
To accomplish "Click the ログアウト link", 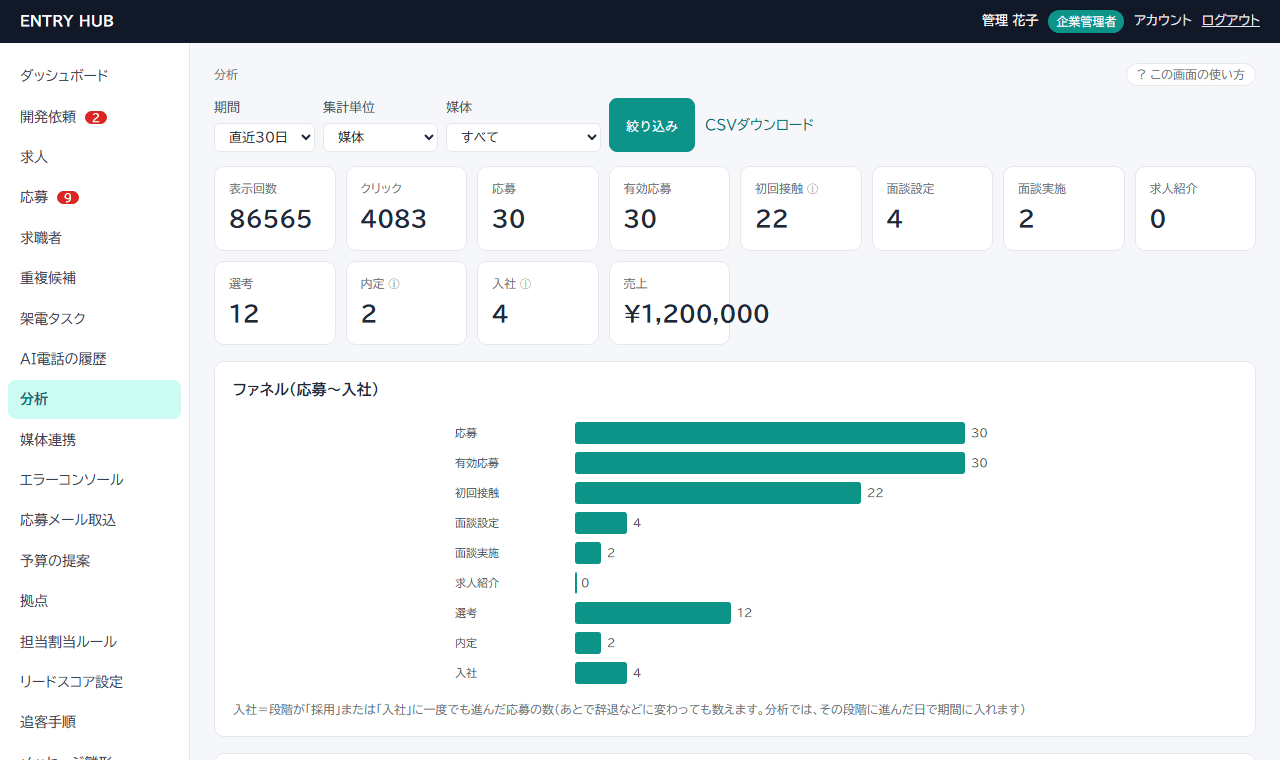I will (1231, 20).
